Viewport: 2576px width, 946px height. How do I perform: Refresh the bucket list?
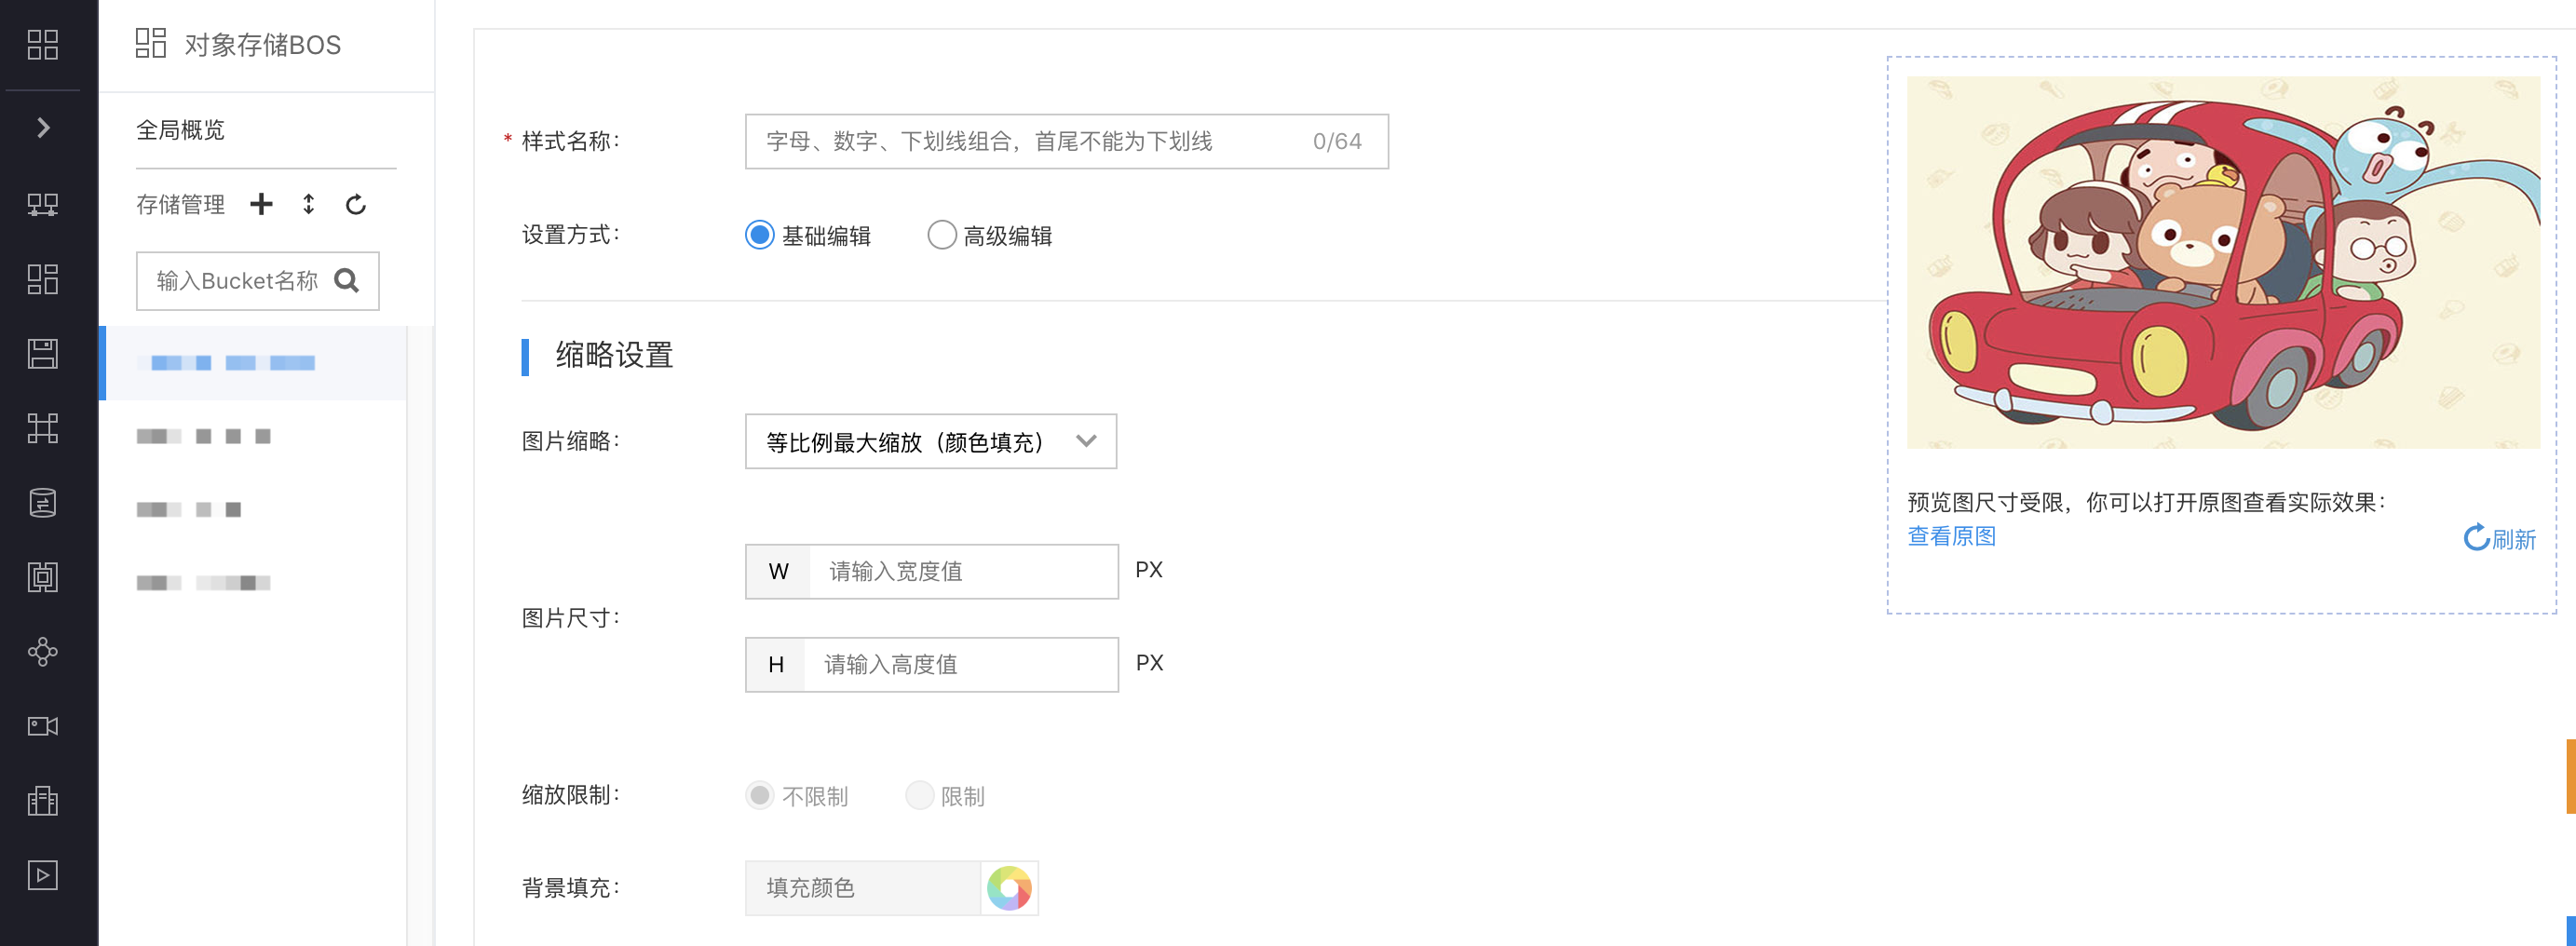point(356,205)
